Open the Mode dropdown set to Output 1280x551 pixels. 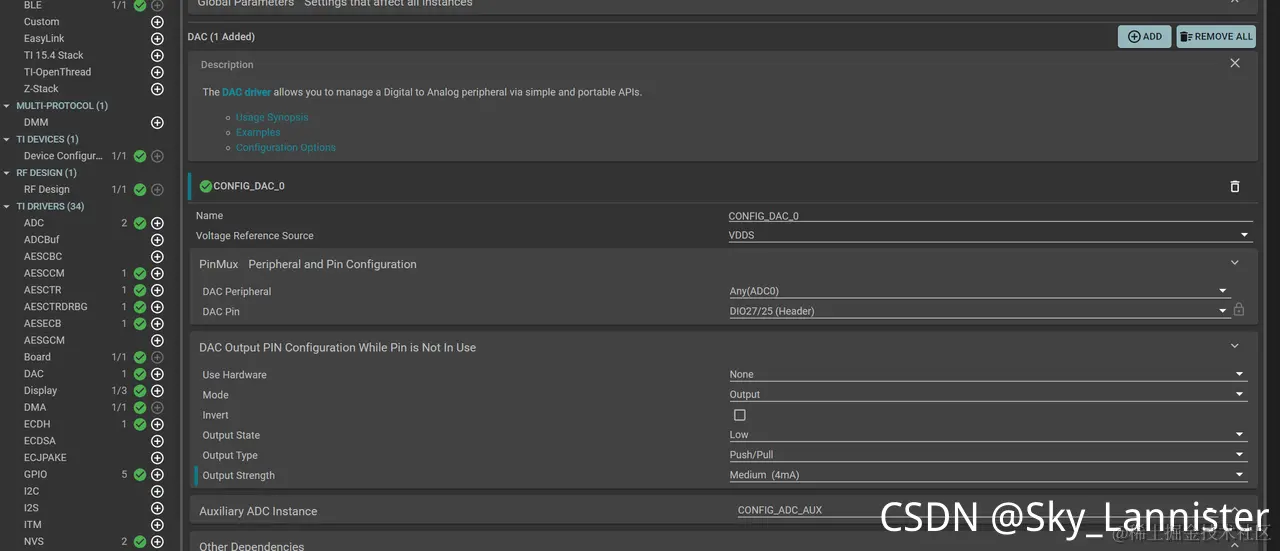[988, 394]
